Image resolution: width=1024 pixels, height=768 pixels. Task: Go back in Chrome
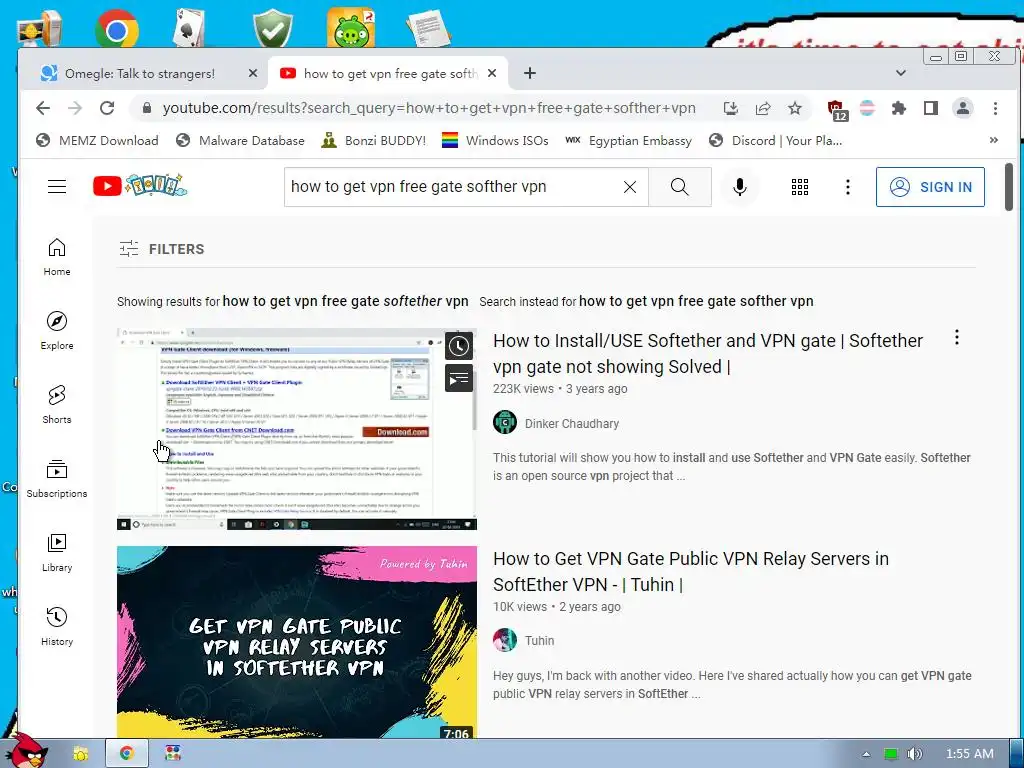coord(43,108)
